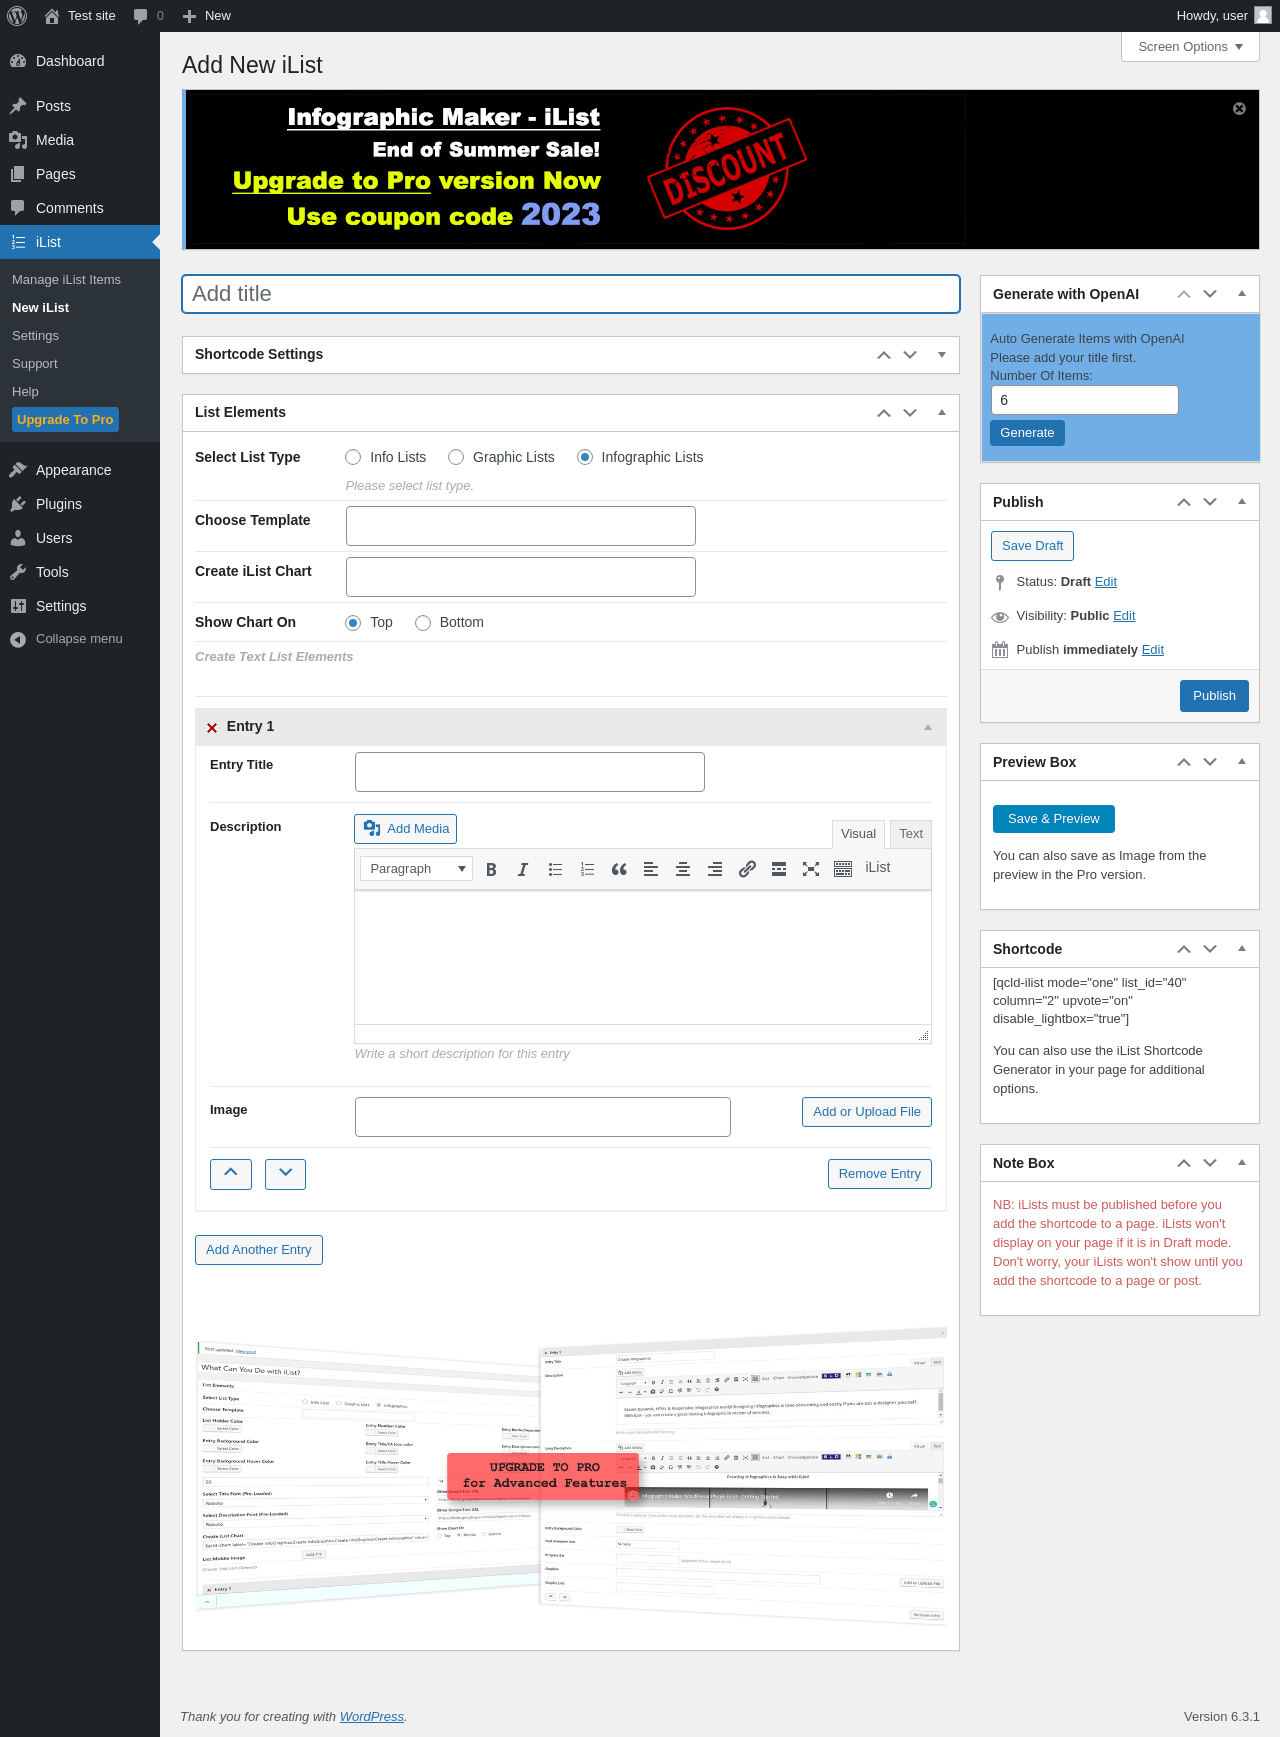Toggle the editor toolbar keyboard icon
The image size is (1280, 1737).
coord(843,869)
